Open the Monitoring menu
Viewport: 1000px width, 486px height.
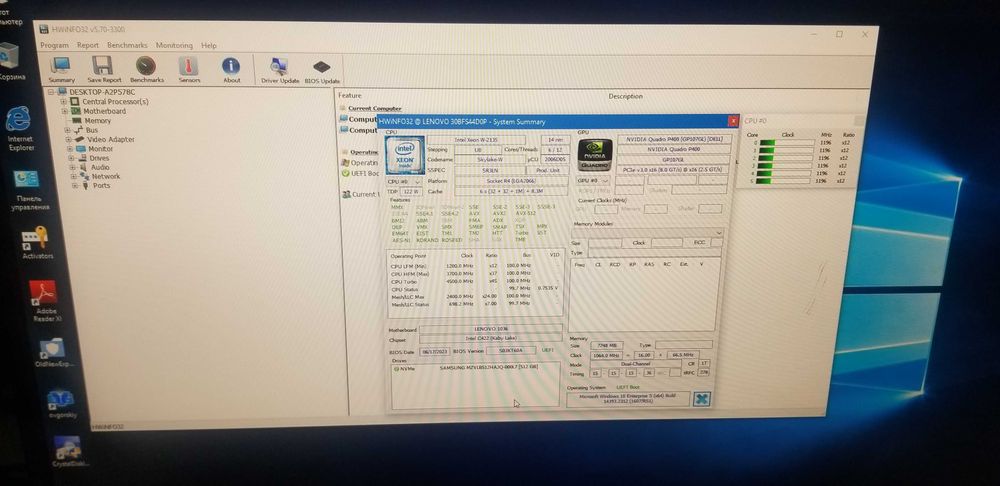174,45
